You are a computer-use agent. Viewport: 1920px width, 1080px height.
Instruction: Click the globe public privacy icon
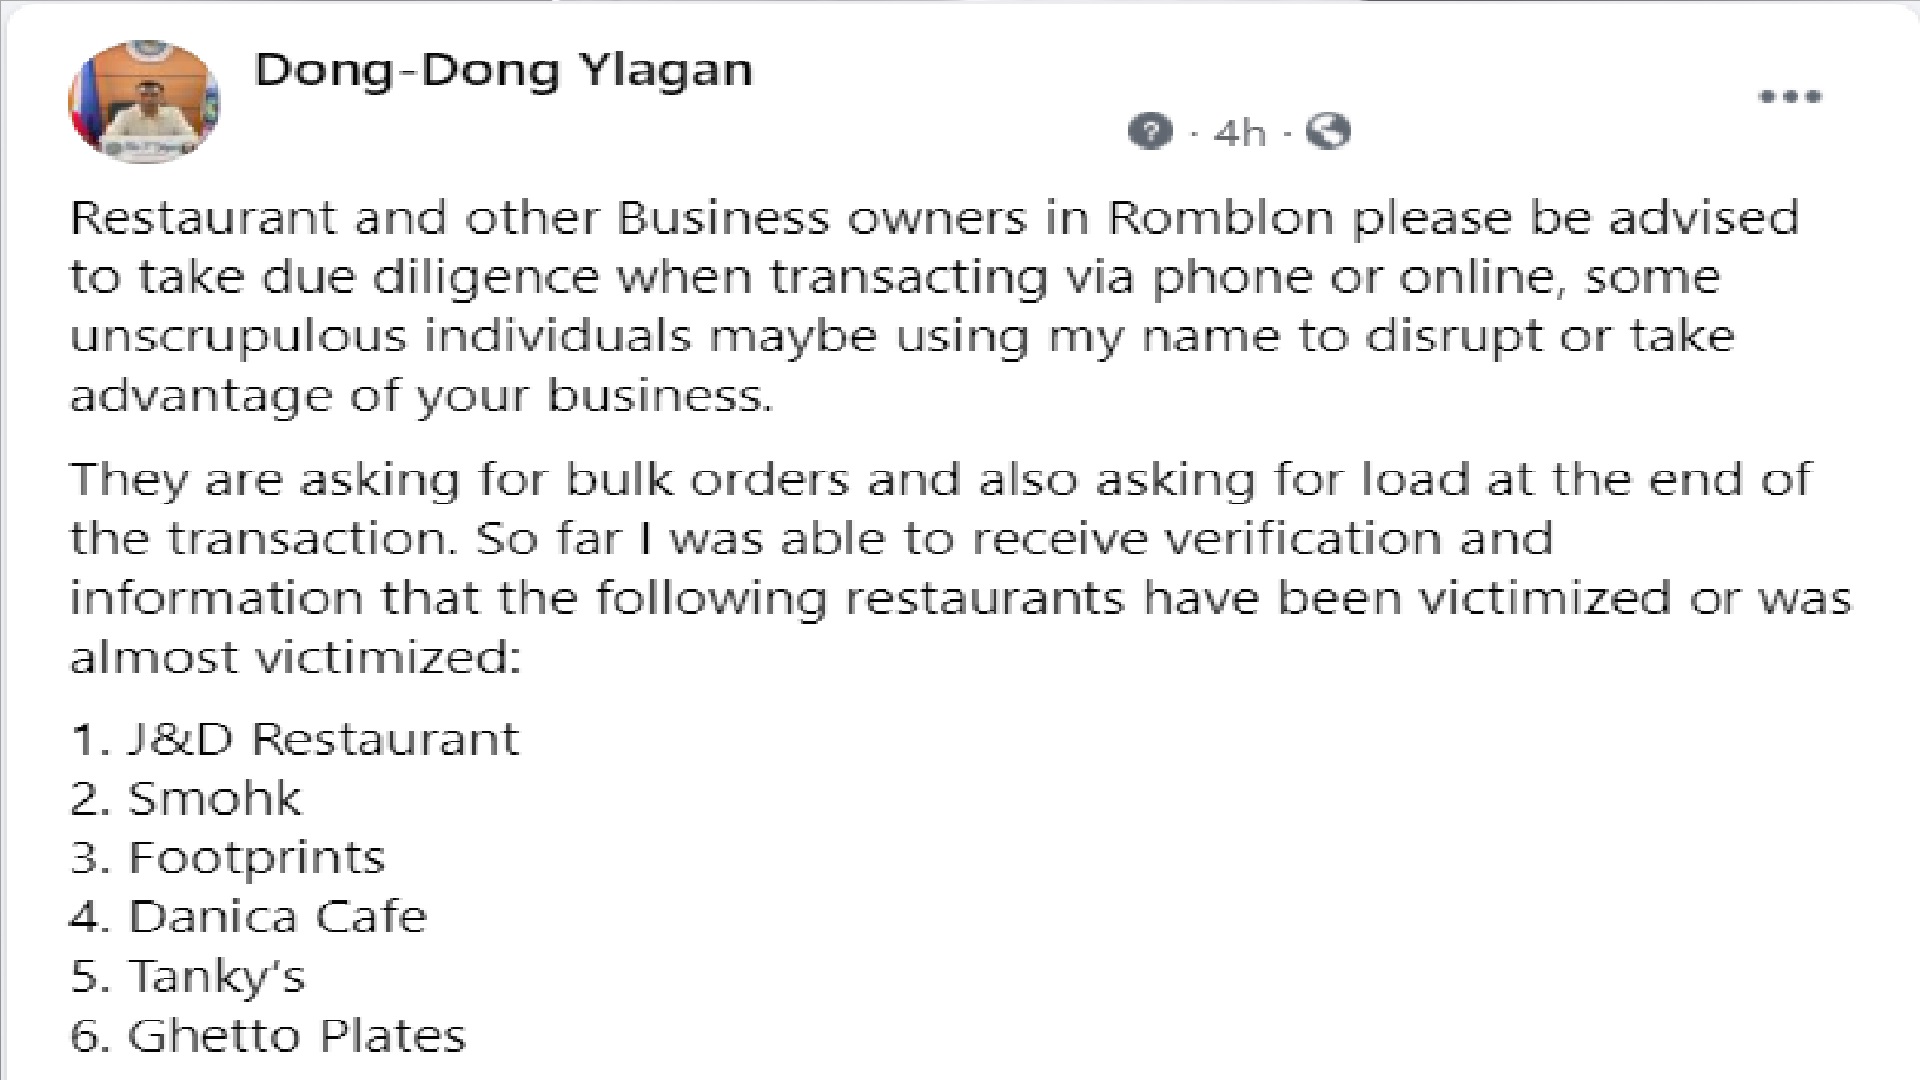click(1328, 131)
